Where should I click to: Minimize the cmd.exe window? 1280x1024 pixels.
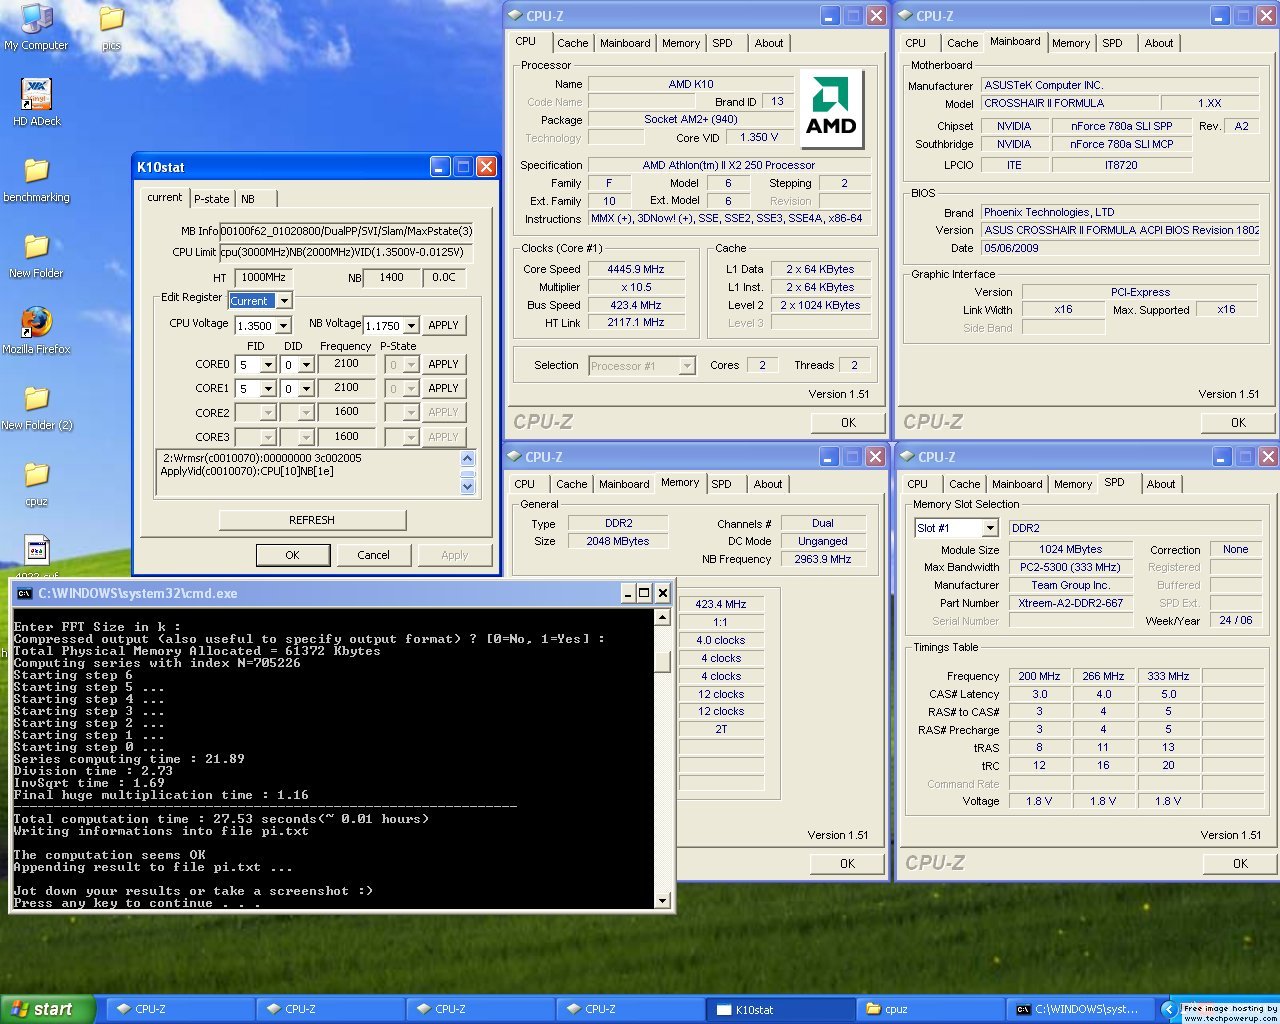(626, 593)
